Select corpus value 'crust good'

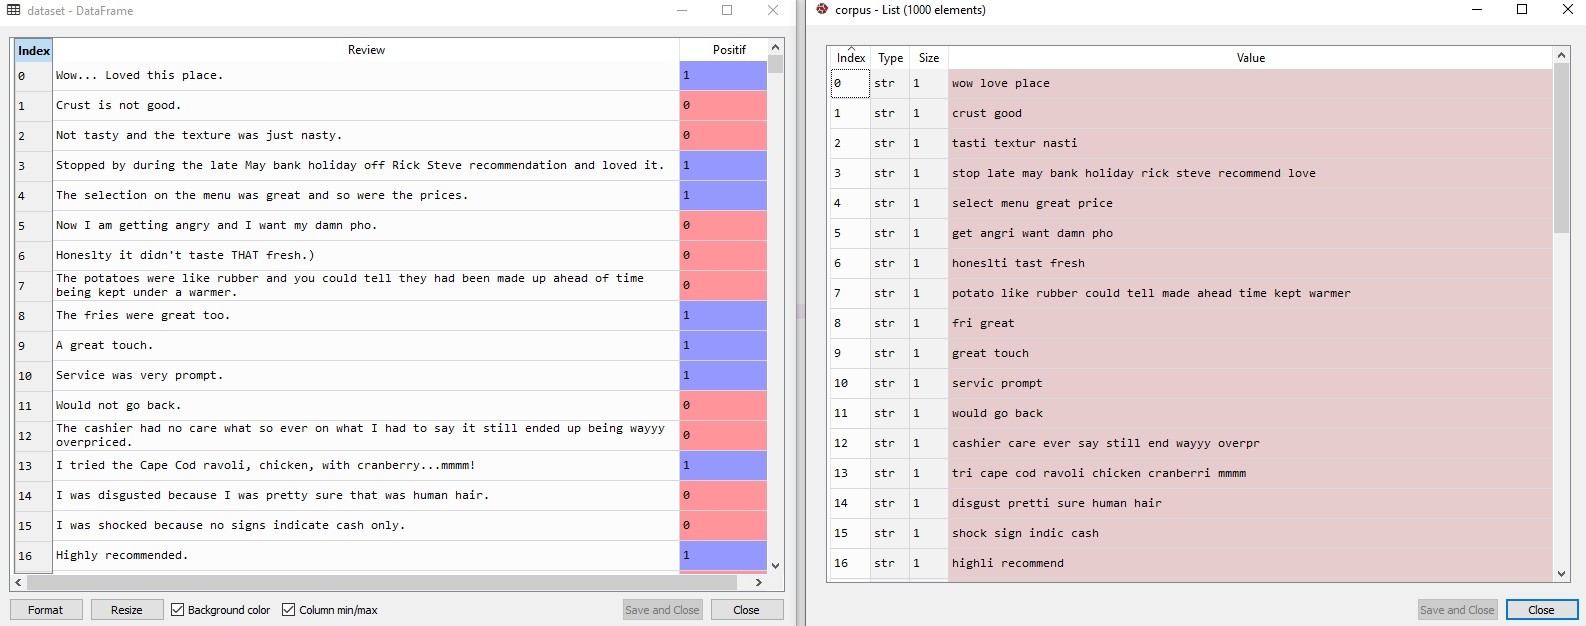click(x=1250, y=114)
